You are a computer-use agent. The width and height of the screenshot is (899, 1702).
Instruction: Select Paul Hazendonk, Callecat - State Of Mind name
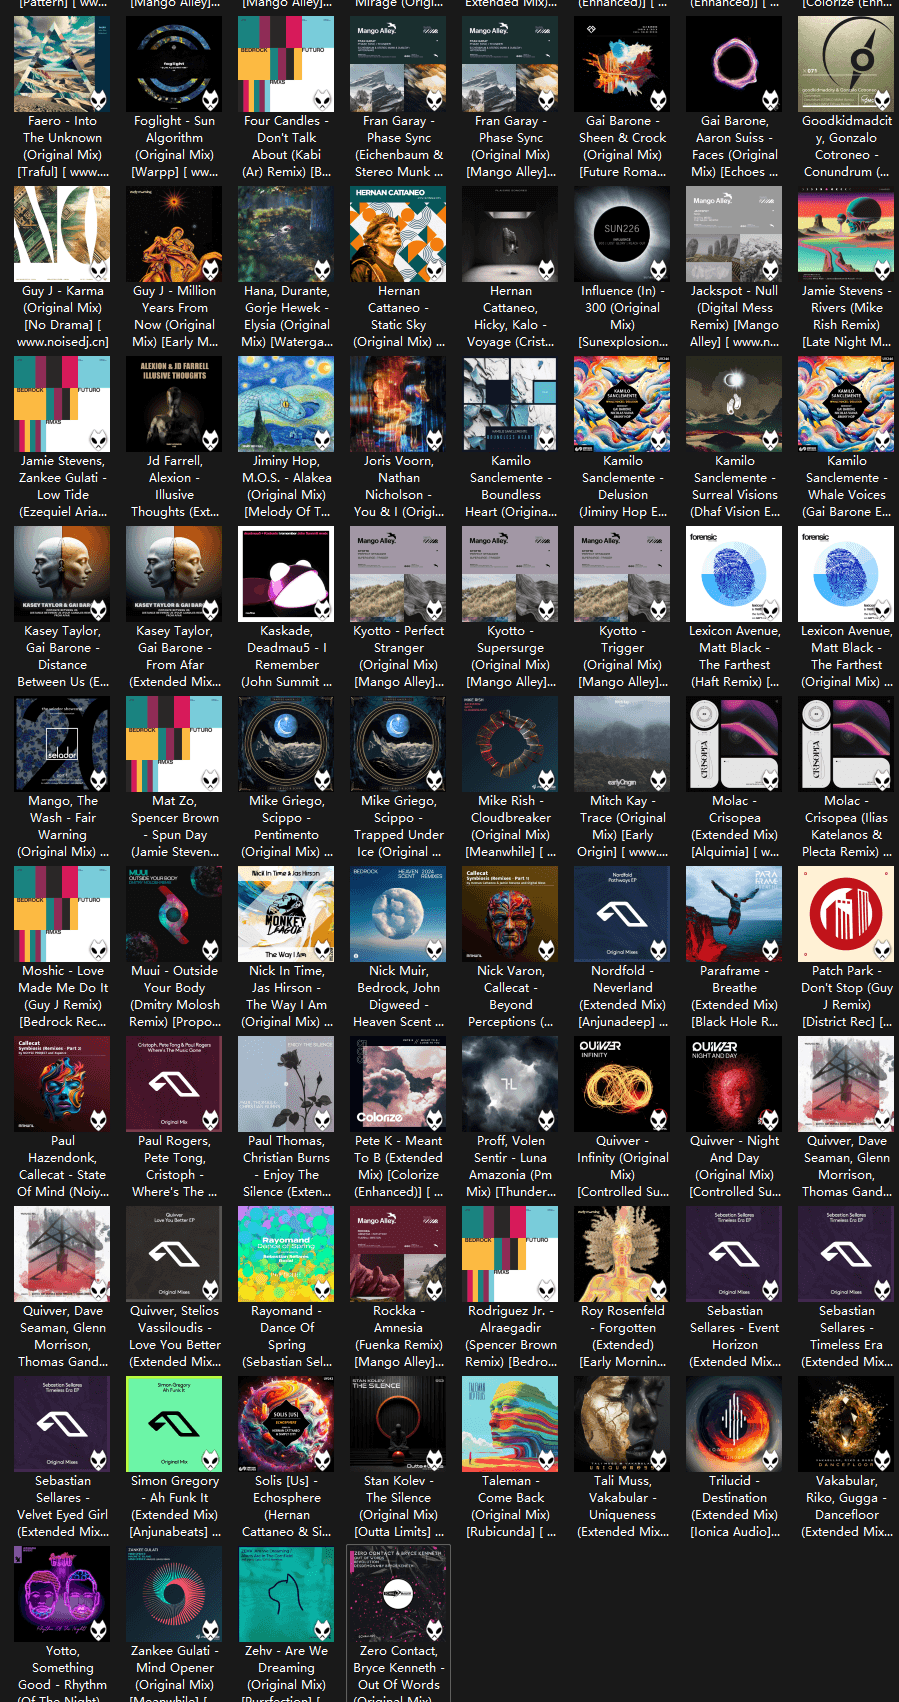62,1166
